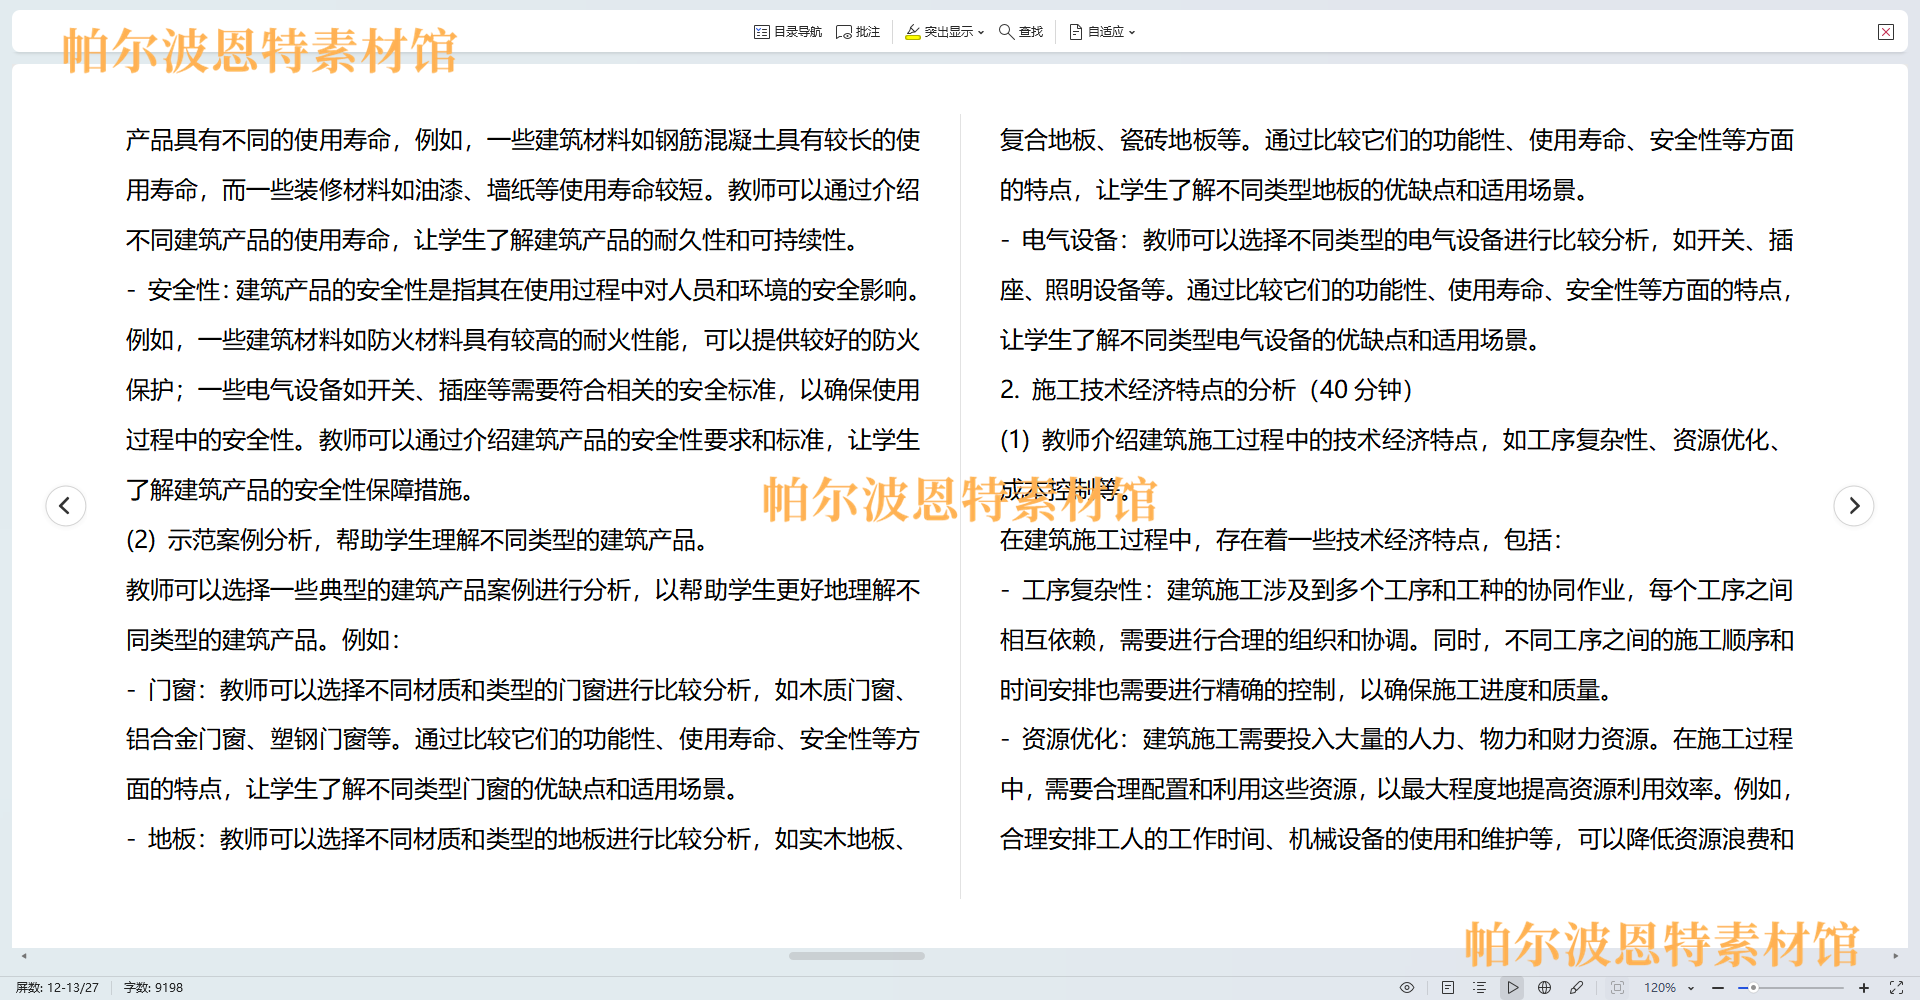Click the fit-to-page frame icon
Screen dimensions: 1920x1000
[x=1617, y=987]
